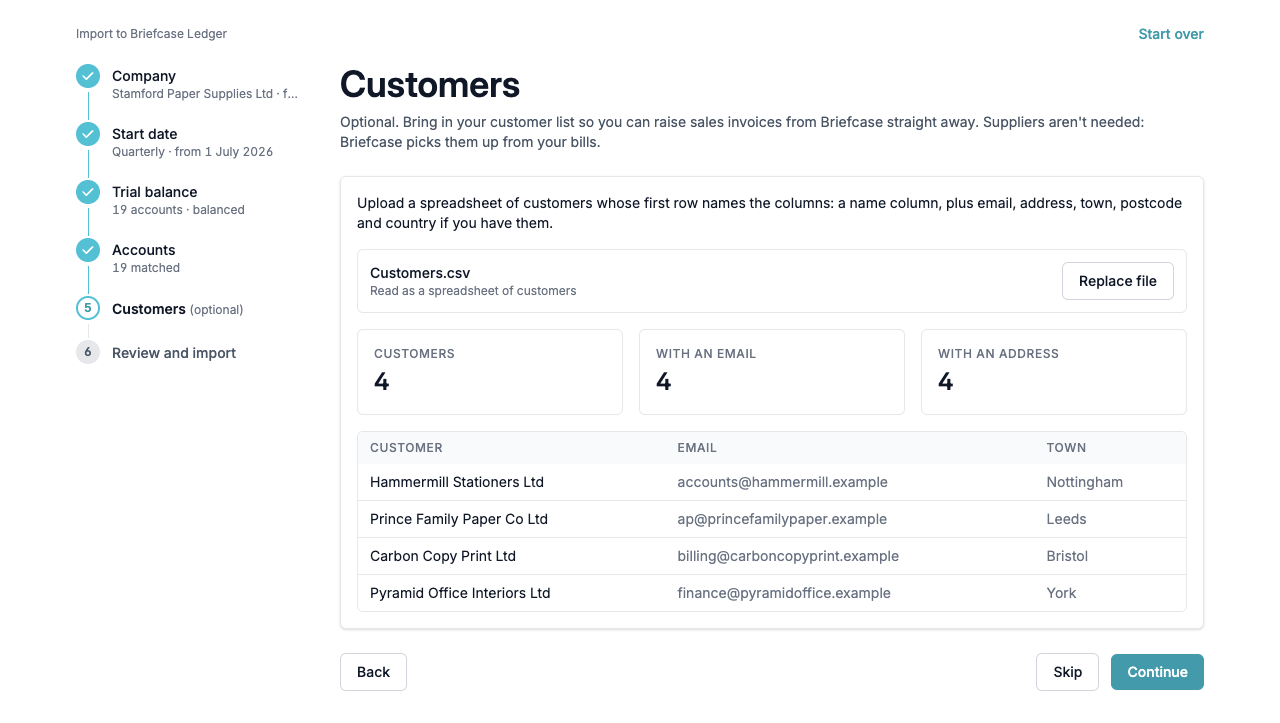This screenshot has height=723, width=1280.
Task: Click the Leeds town cell
Action: [x=1066, y=519]
